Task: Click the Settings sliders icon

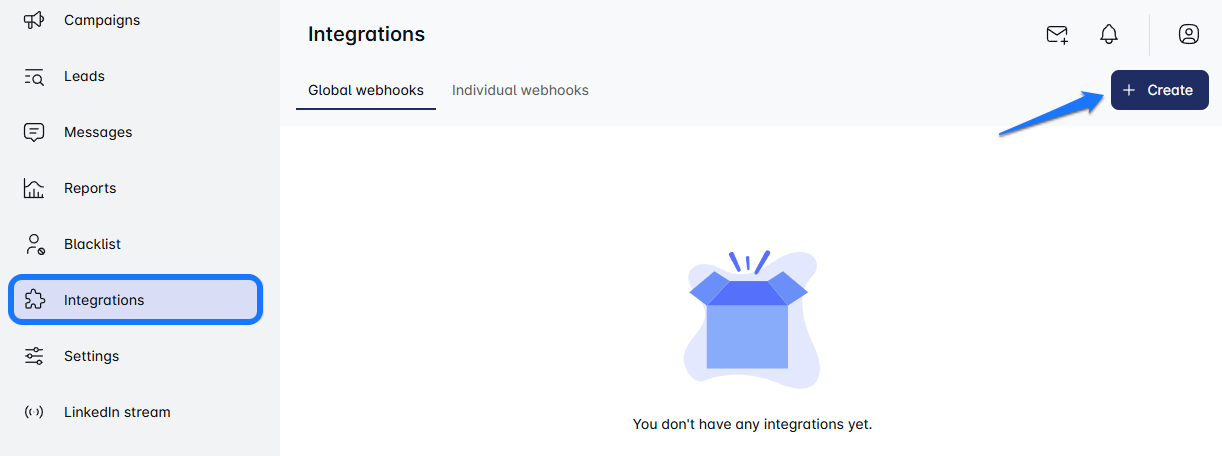Action: (x=34, y=356)
